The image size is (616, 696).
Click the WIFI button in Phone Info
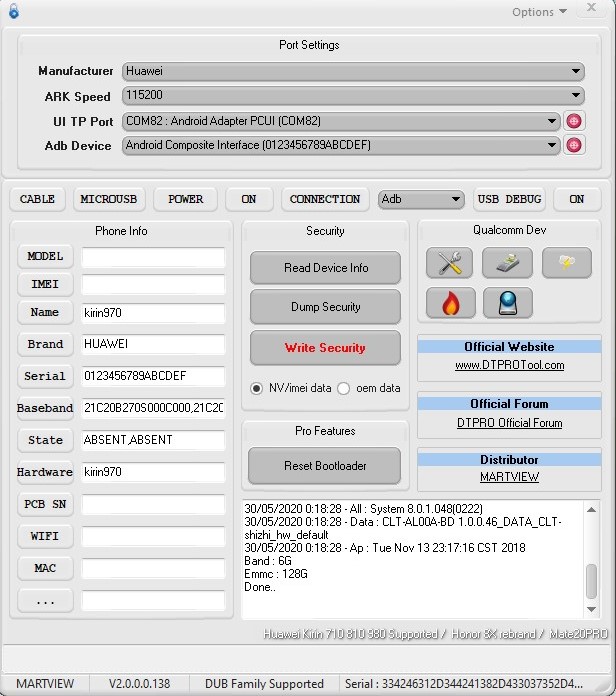tap(45, 536)
